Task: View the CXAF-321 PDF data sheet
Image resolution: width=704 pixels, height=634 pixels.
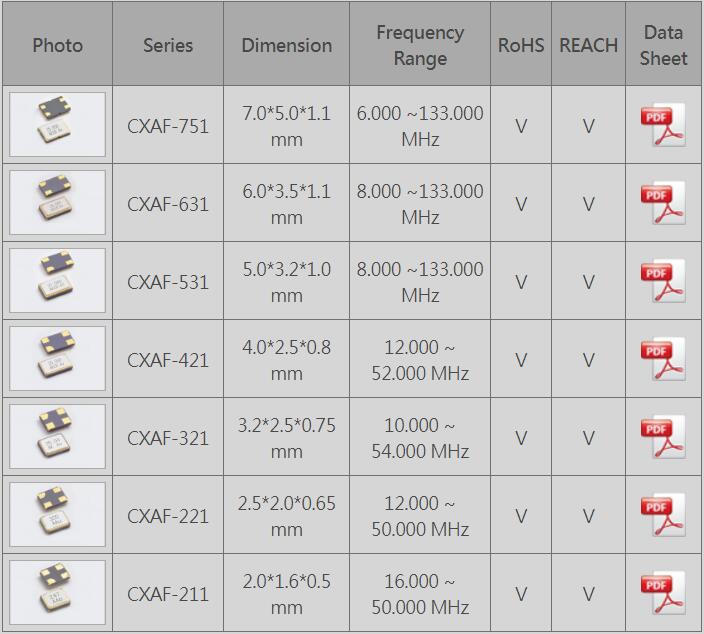Action: click(662, 437)
